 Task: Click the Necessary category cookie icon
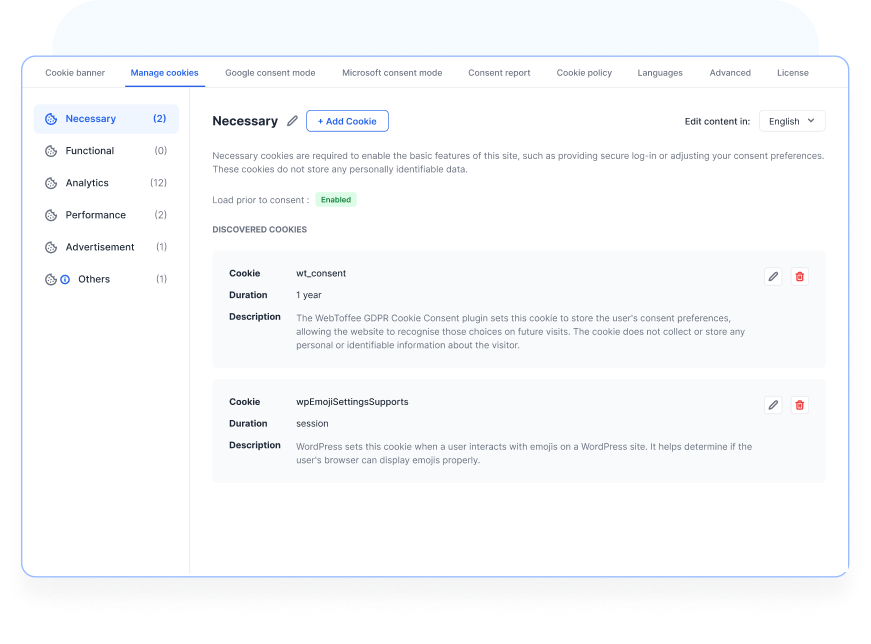point(51,119)
